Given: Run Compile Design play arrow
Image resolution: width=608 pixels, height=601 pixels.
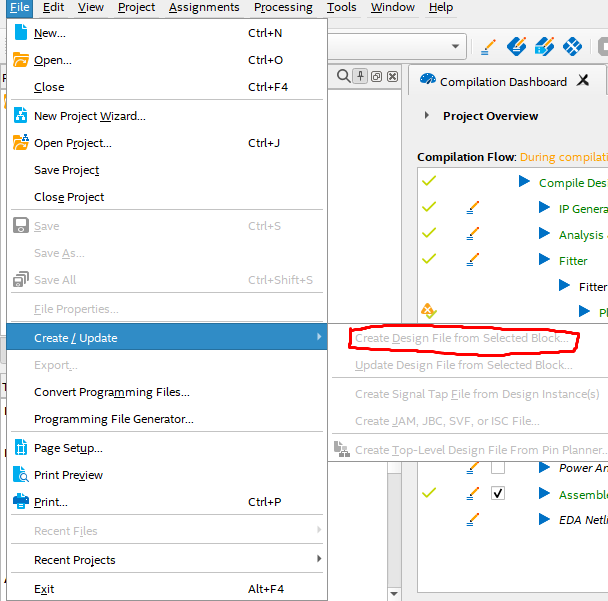Looking at the screenshot, I should pos(524,181).
